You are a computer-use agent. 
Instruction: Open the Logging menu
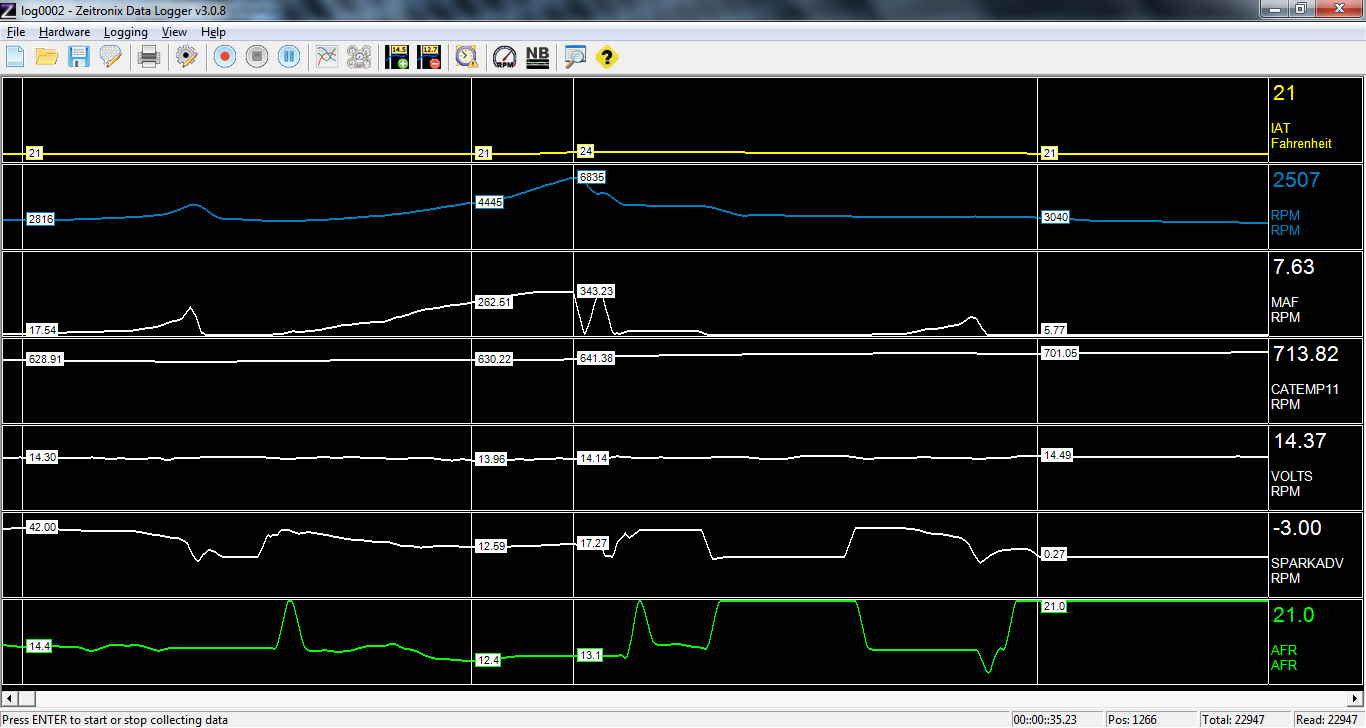point(126,32)
